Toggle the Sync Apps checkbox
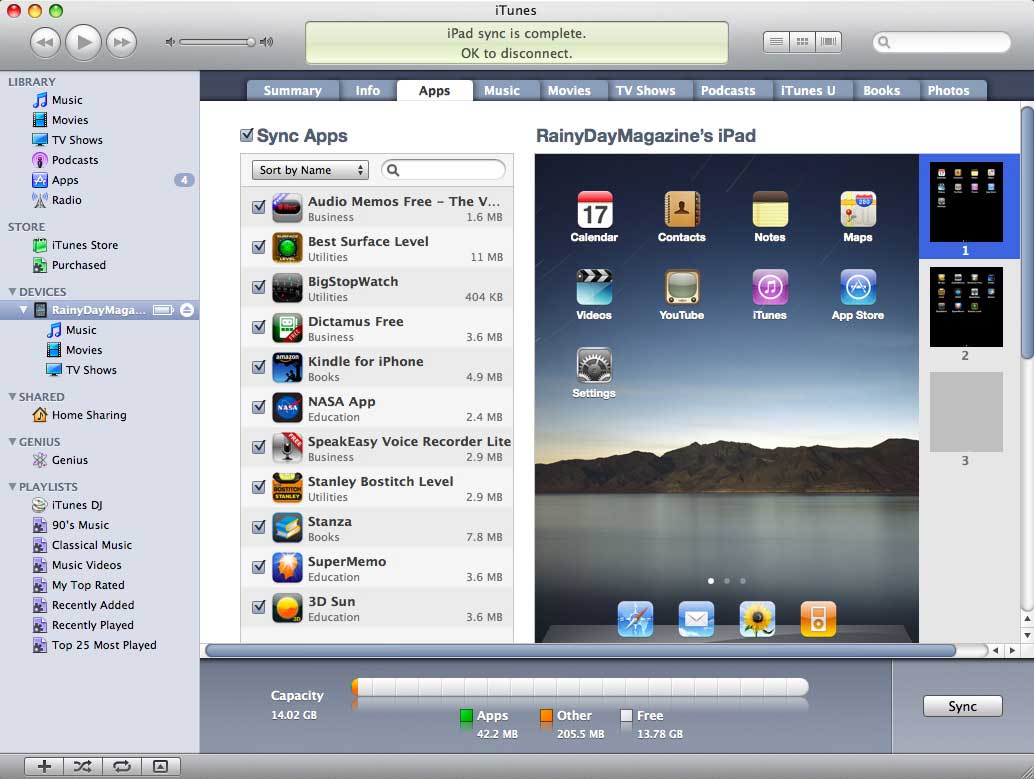Viewport: 1034px width, 779px height. [x=247, y=135]
